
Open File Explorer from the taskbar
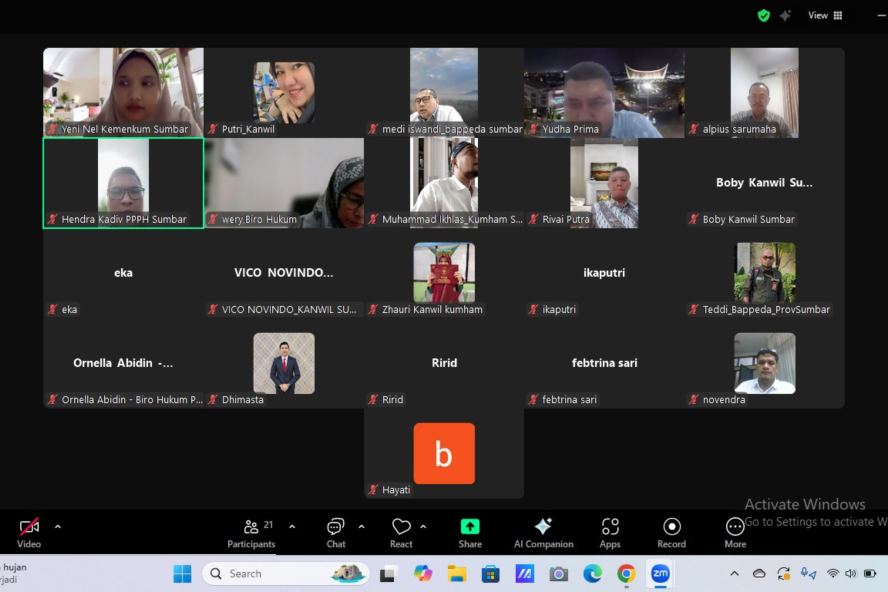456,574
